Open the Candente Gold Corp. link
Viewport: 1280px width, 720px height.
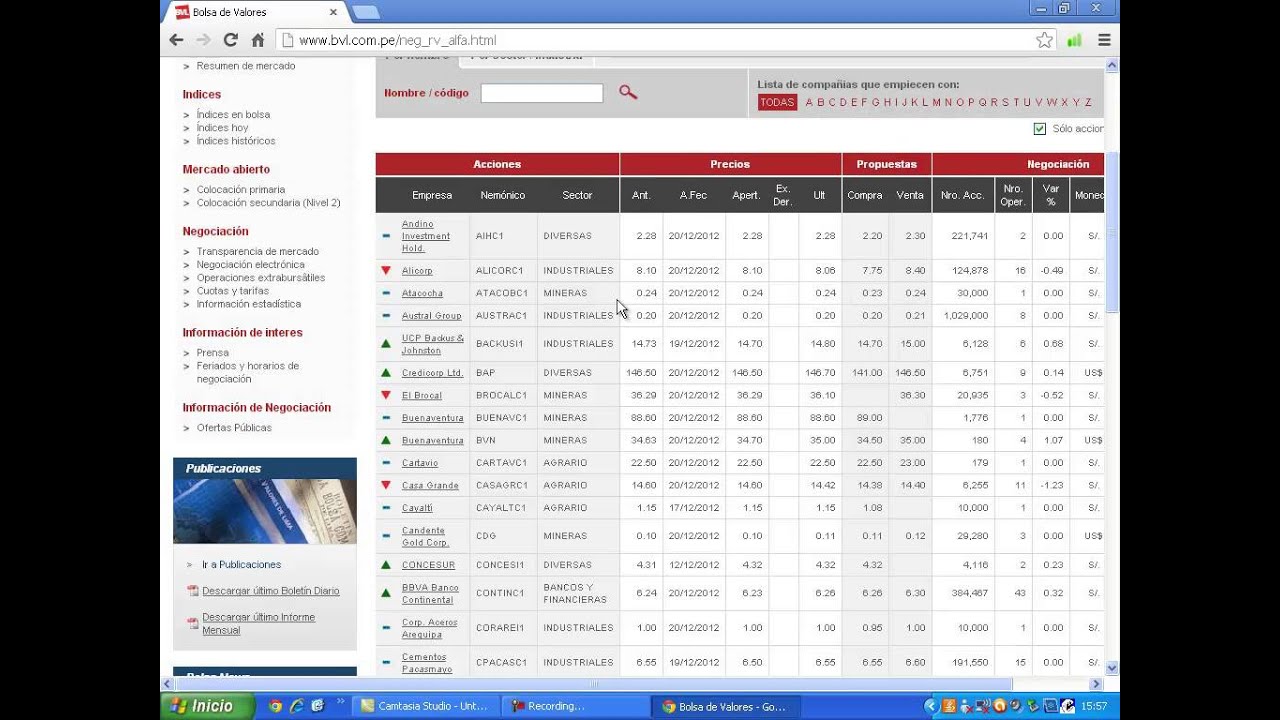(426, 537)
